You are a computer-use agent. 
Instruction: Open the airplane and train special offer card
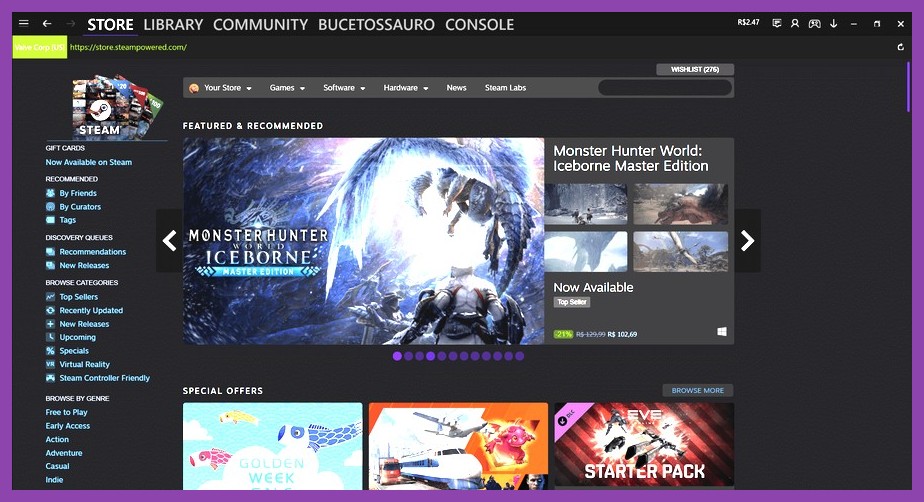click(x=458, y=446)
